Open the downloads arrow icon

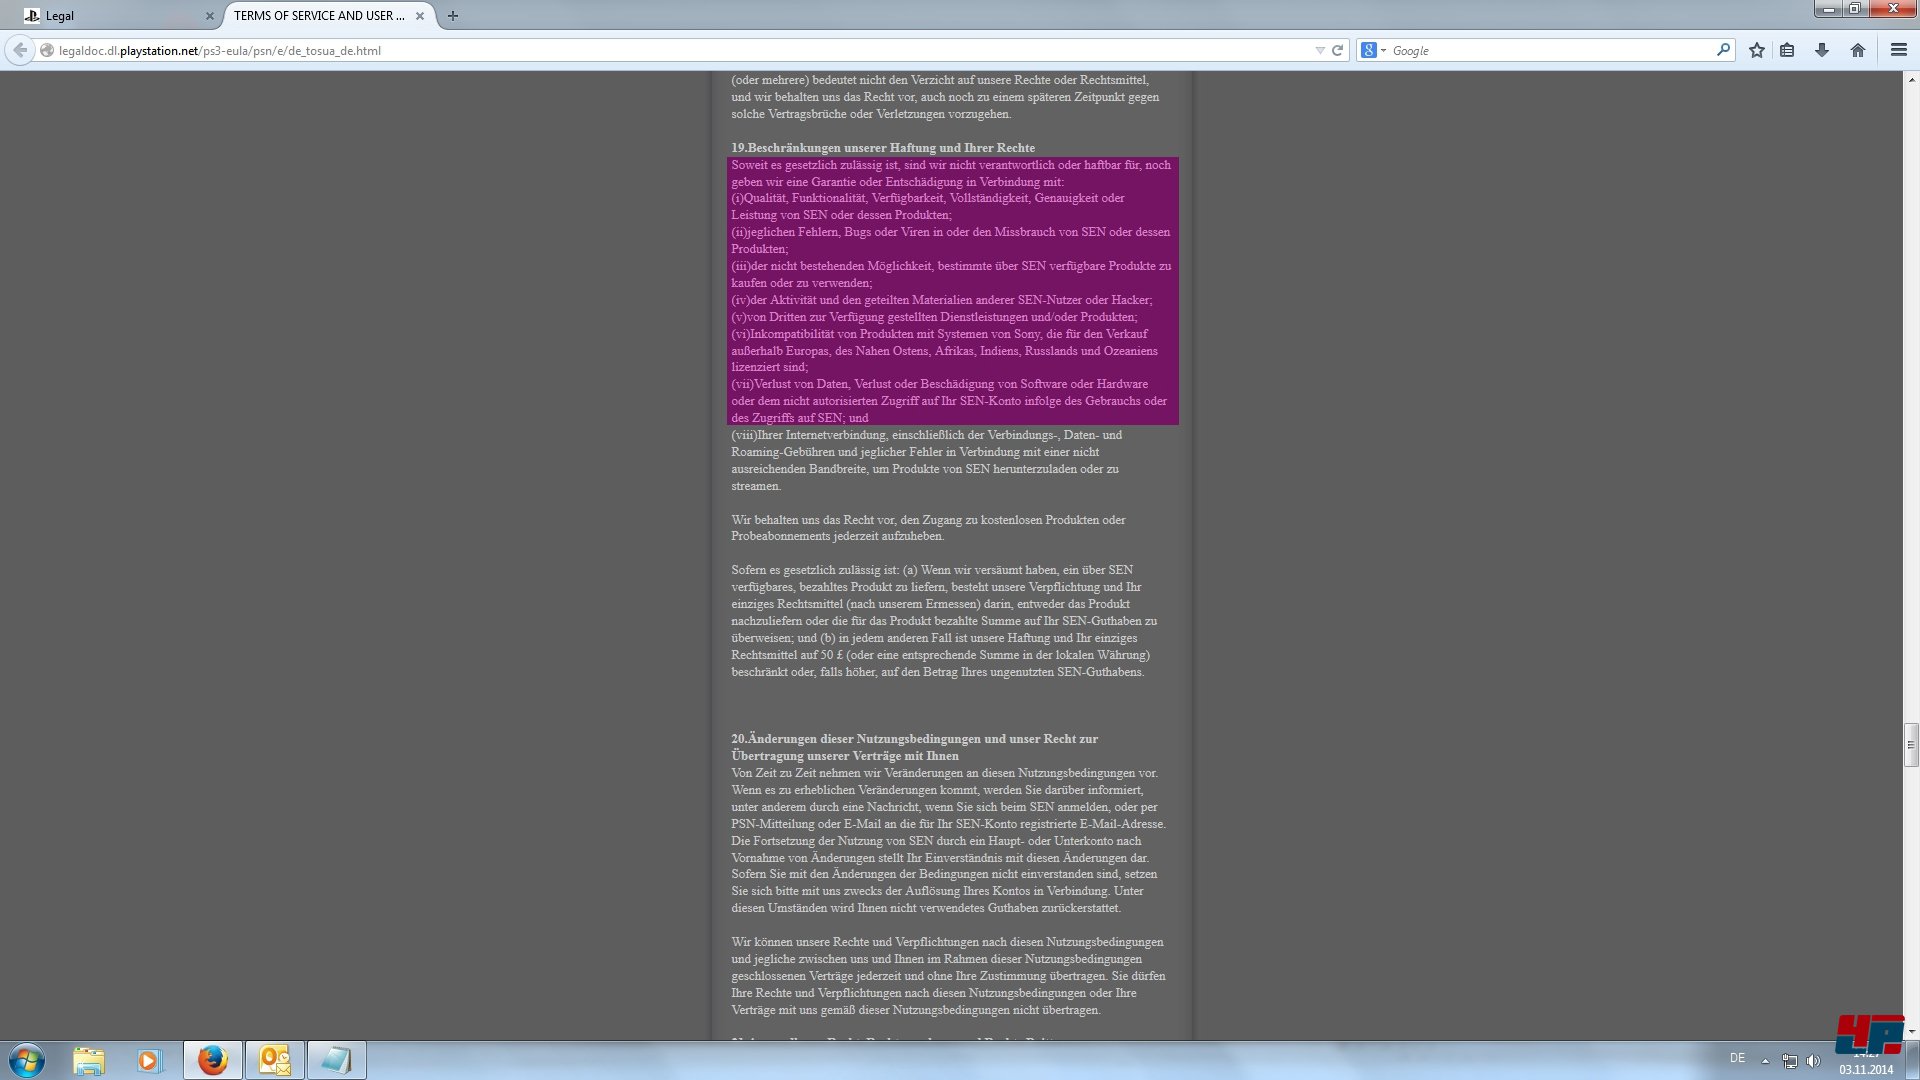1822,50
